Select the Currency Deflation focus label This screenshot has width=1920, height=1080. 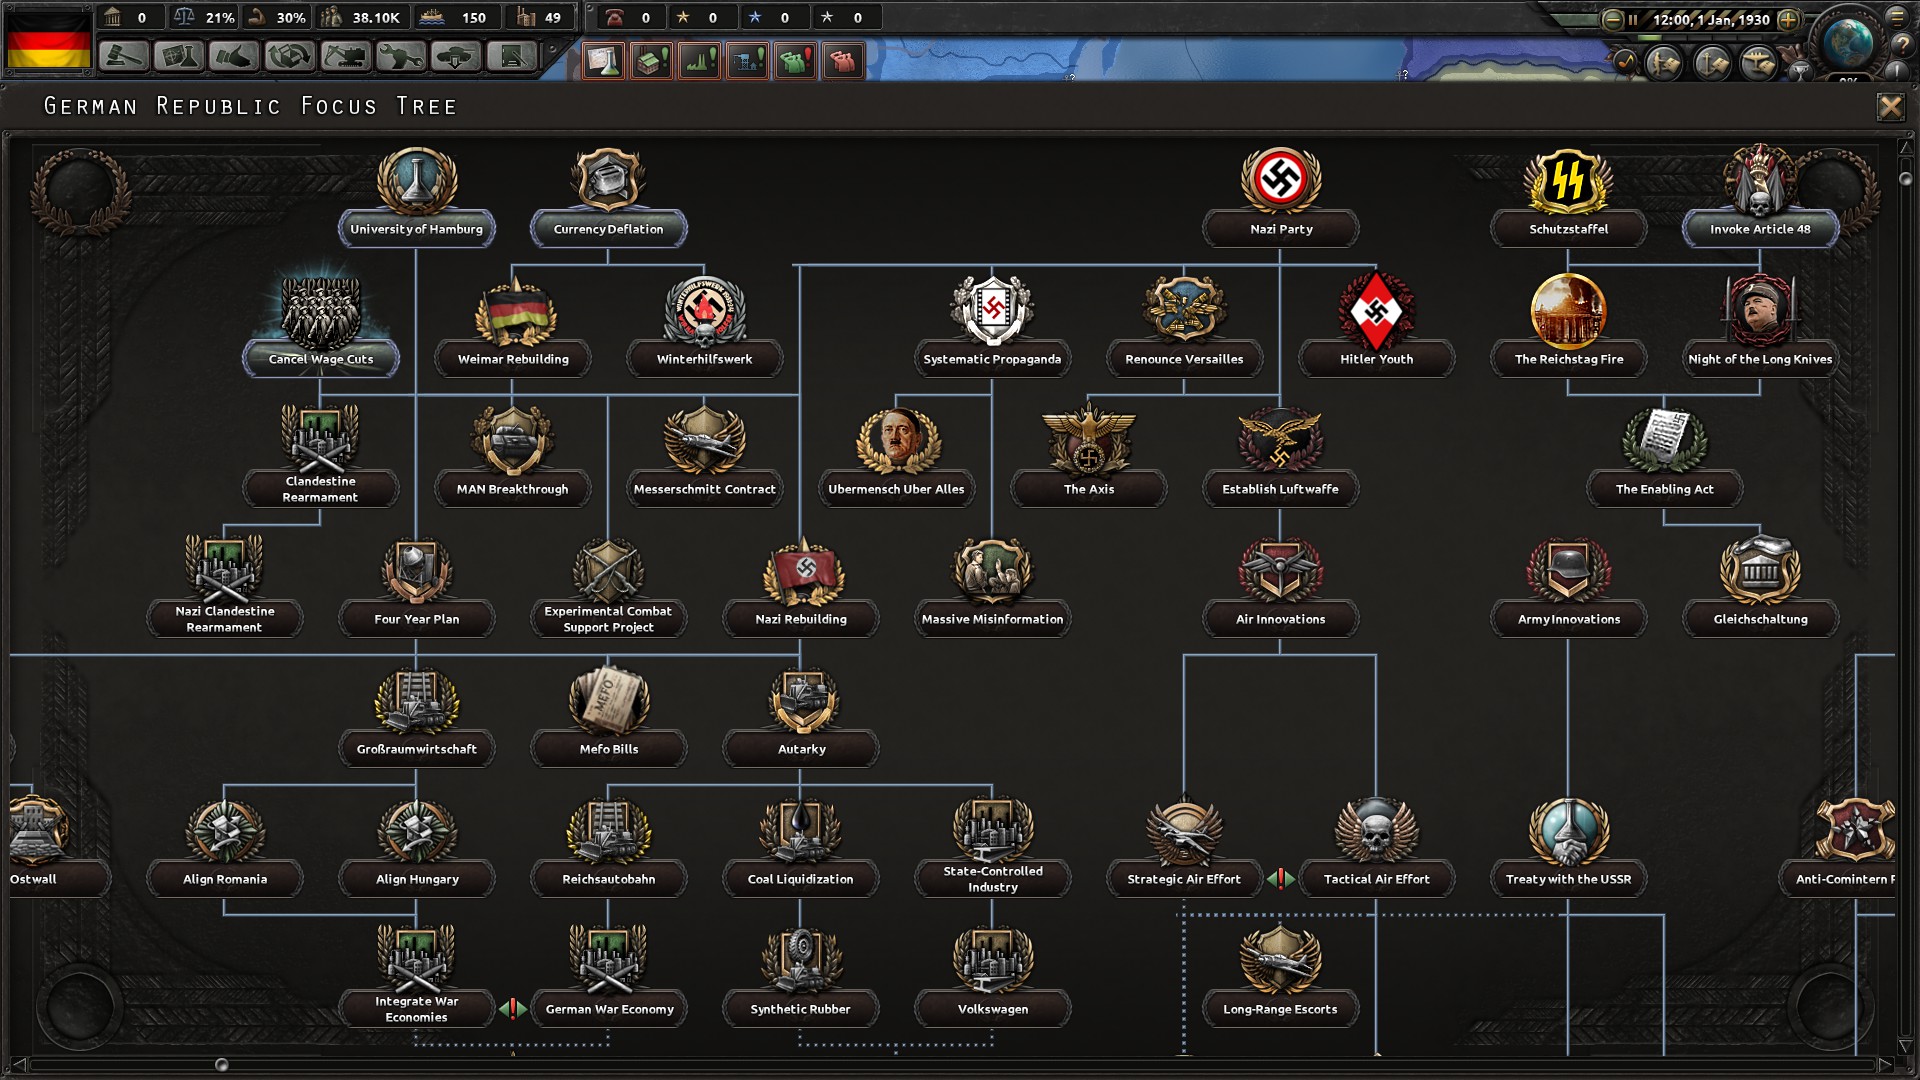click(609, 229)
